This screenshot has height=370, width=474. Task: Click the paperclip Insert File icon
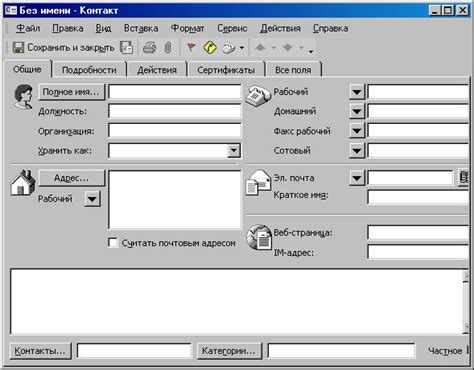click(168, 48)
